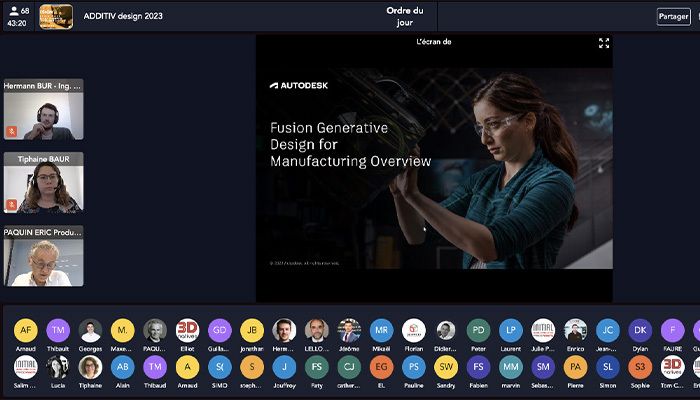Open Lucia's black-and-white photo avatar
The height and width of the screenshot is (400, 700).
pos(58,367)
